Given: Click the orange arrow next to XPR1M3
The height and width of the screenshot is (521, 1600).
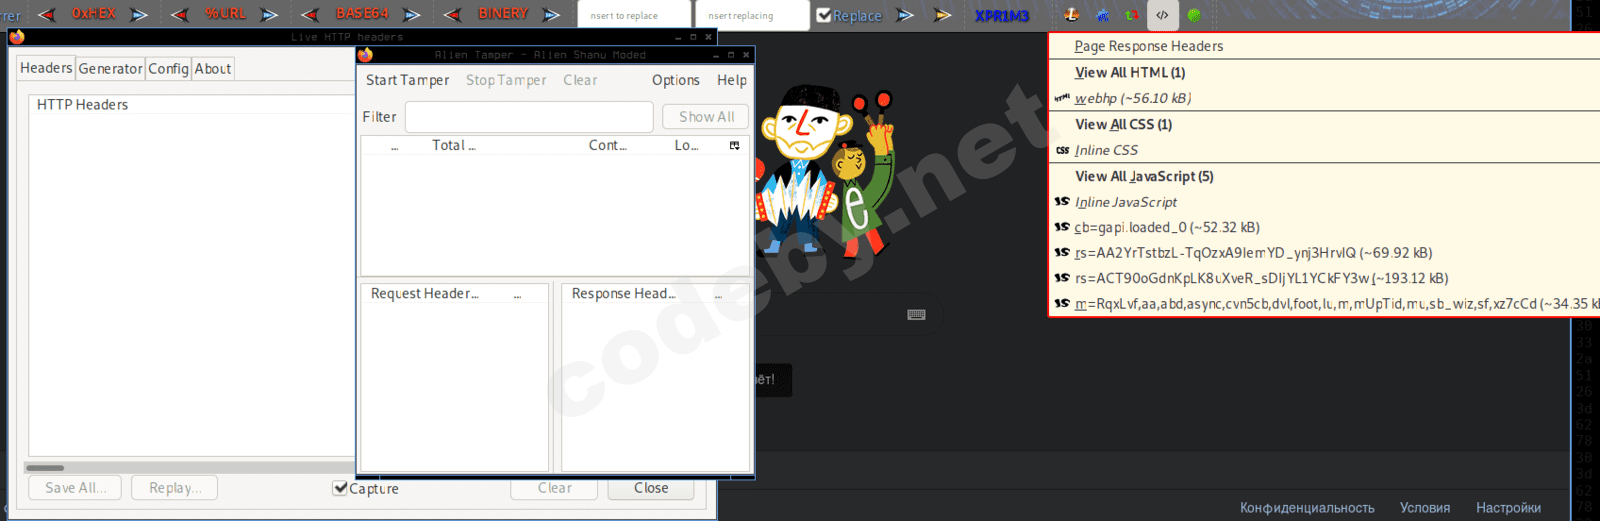Looking at the screenshot, I should 943,15.
